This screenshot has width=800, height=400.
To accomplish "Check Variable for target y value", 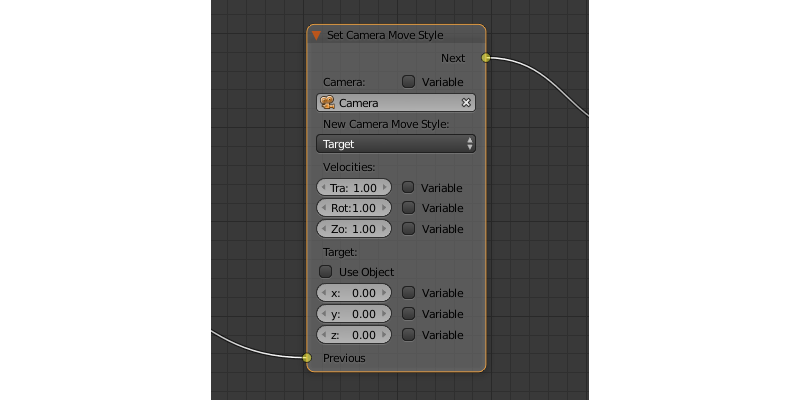I will coord(408,314).
